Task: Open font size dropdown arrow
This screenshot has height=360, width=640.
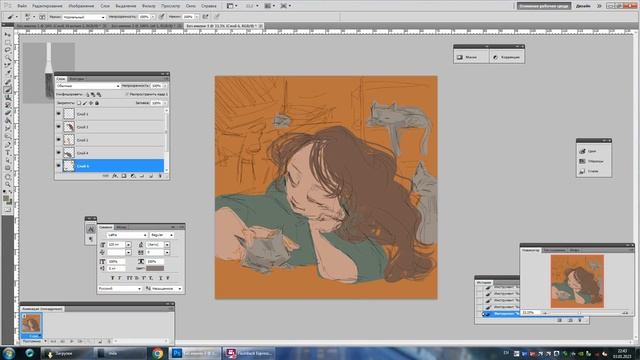Action: [x=129, y=244]
